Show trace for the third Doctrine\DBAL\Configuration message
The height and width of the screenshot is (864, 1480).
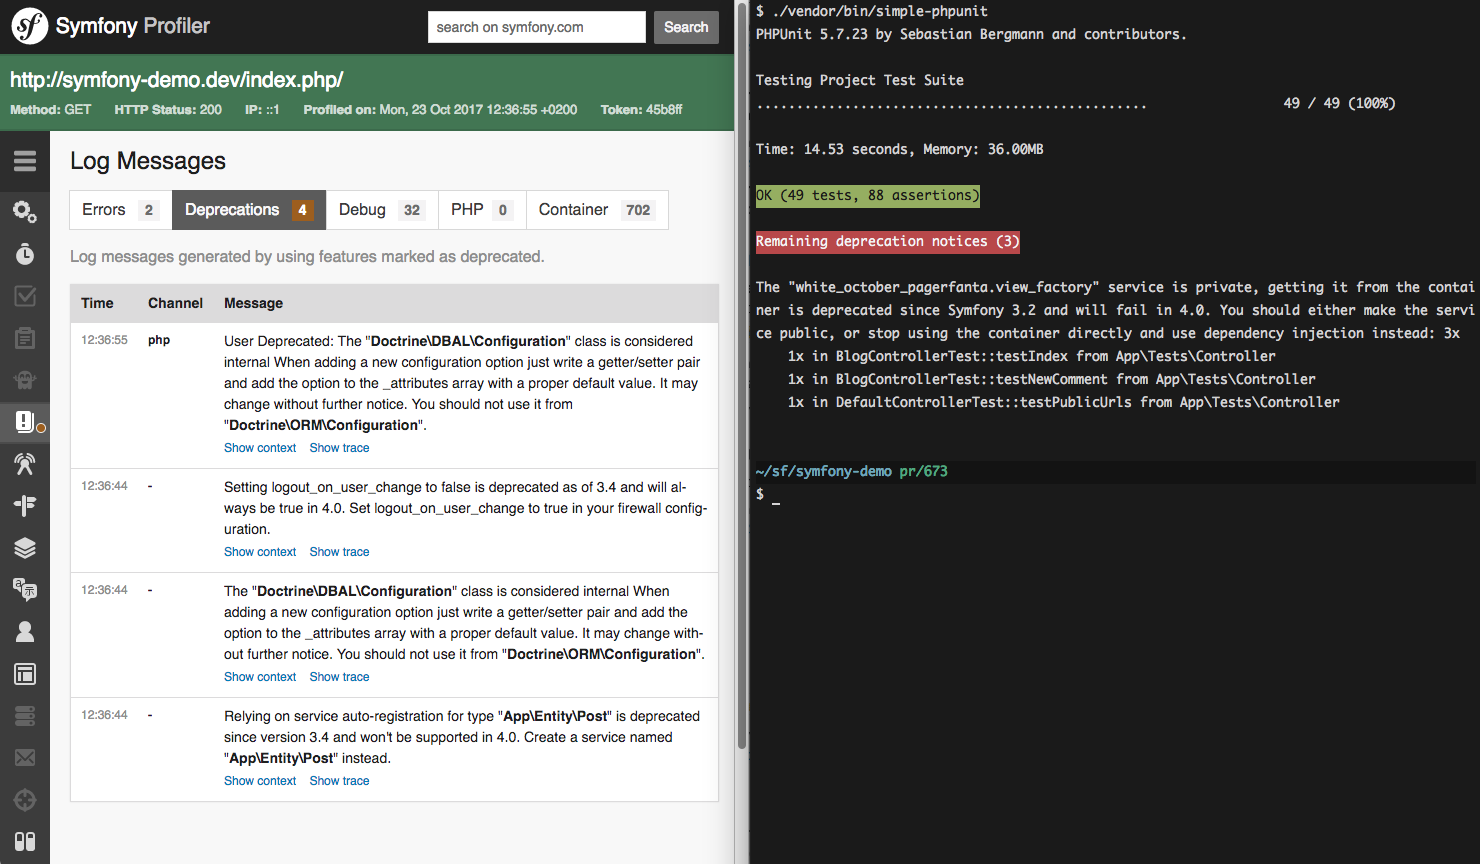point(339,677)
